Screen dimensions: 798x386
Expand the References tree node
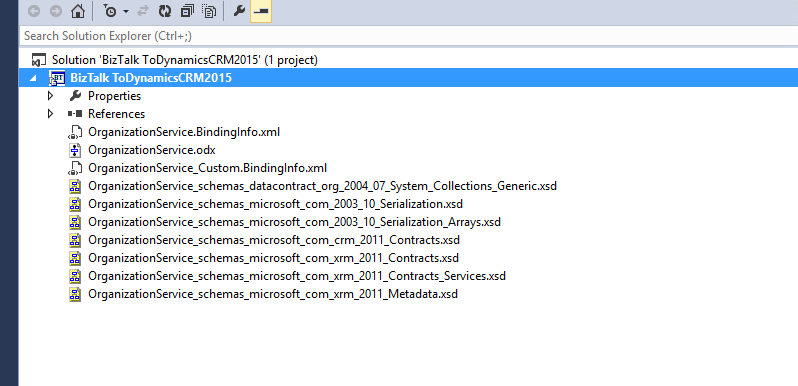(50, 114)
